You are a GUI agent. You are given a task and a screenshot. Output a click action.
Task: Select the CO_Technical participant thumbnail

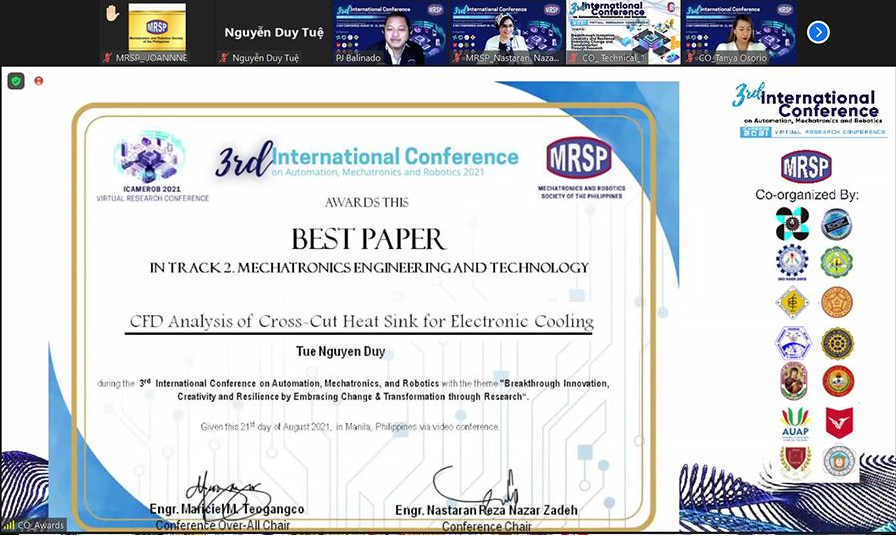pyautogui.click(x=623, y=32)
